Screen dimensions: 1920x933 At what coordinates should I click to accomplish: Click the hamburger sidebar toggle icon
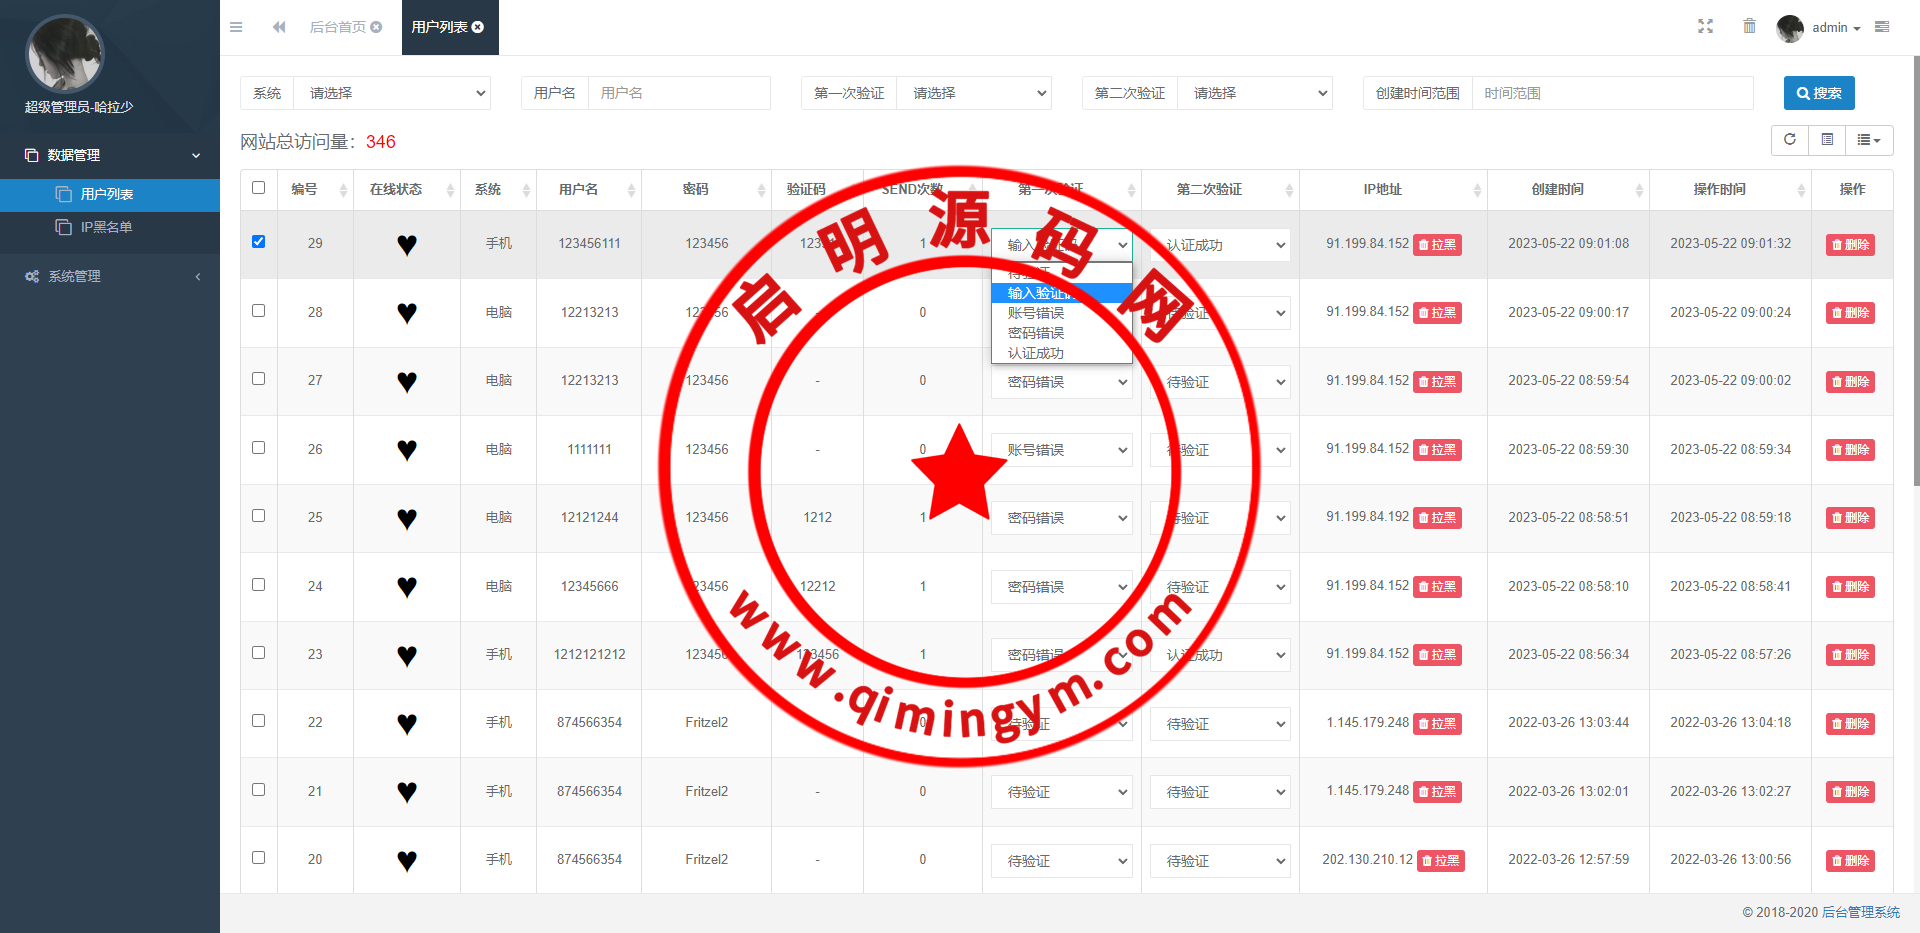click(x=236, y=27)
